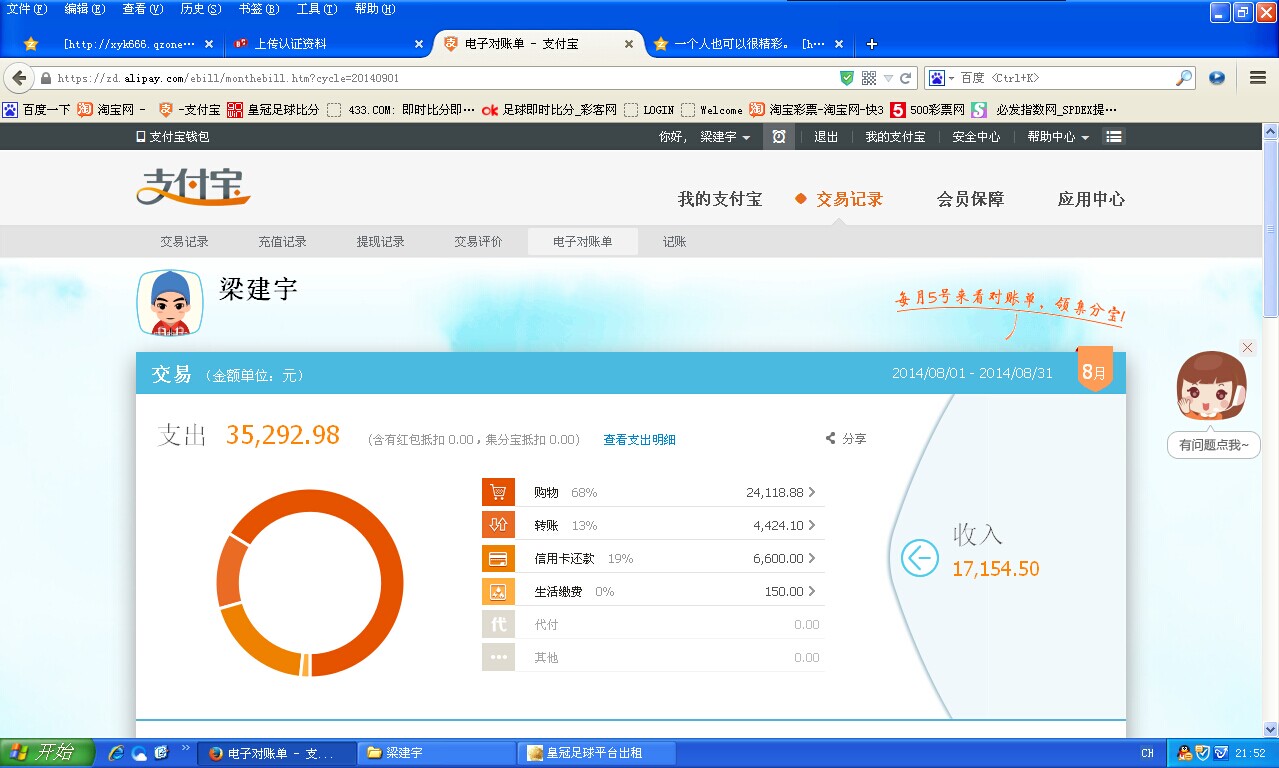Click the 转账 transfer icon
This screenshot has width=1279, height=768.
pyautogui.click(x=498, y=525)
